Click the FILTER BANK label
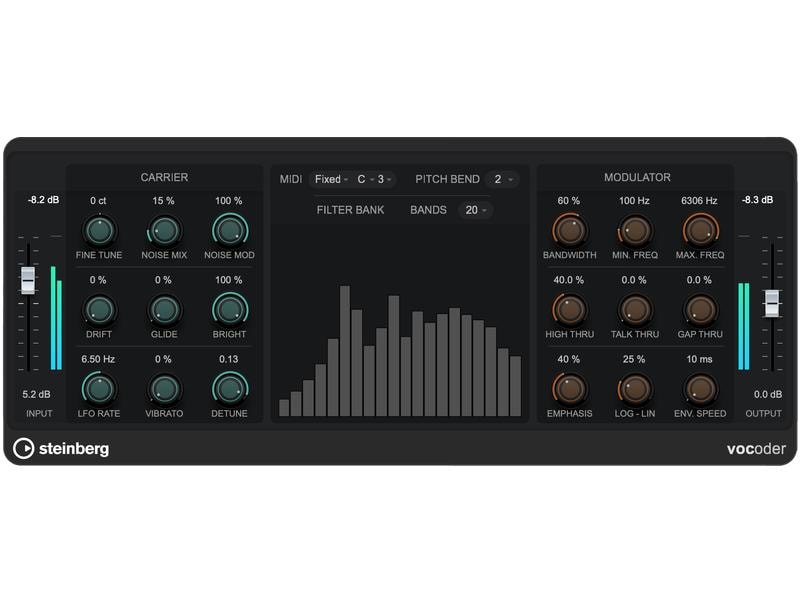 point(350,210)
